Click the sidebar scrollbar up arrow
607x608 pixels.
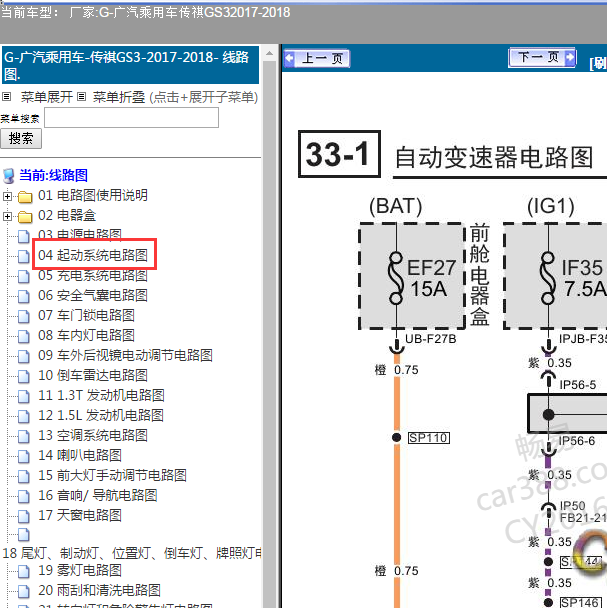coord(270,53)
